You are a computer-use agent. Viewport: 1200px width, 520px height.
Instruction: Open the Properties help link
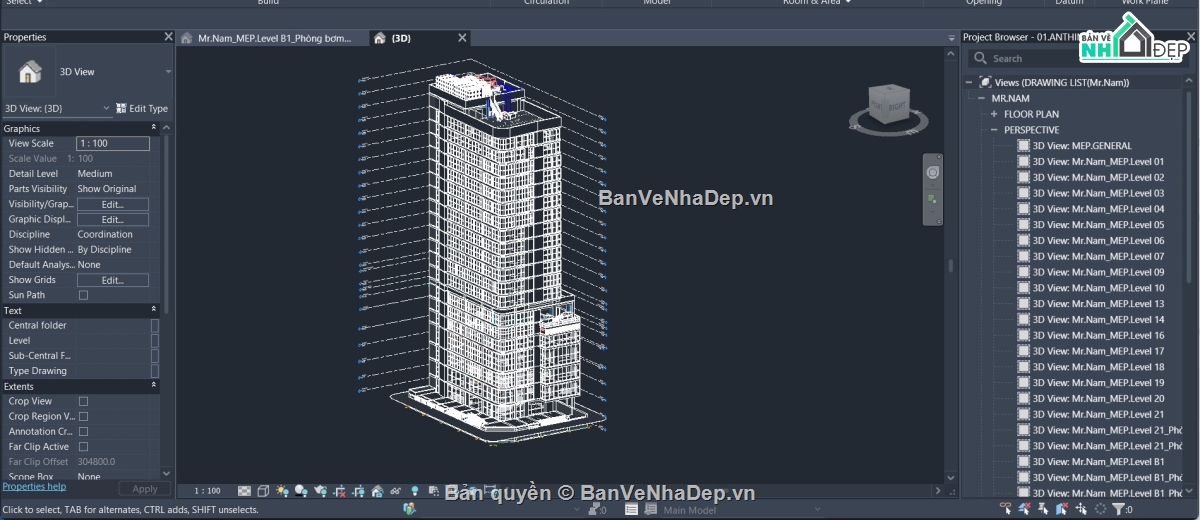click(34, 487)
